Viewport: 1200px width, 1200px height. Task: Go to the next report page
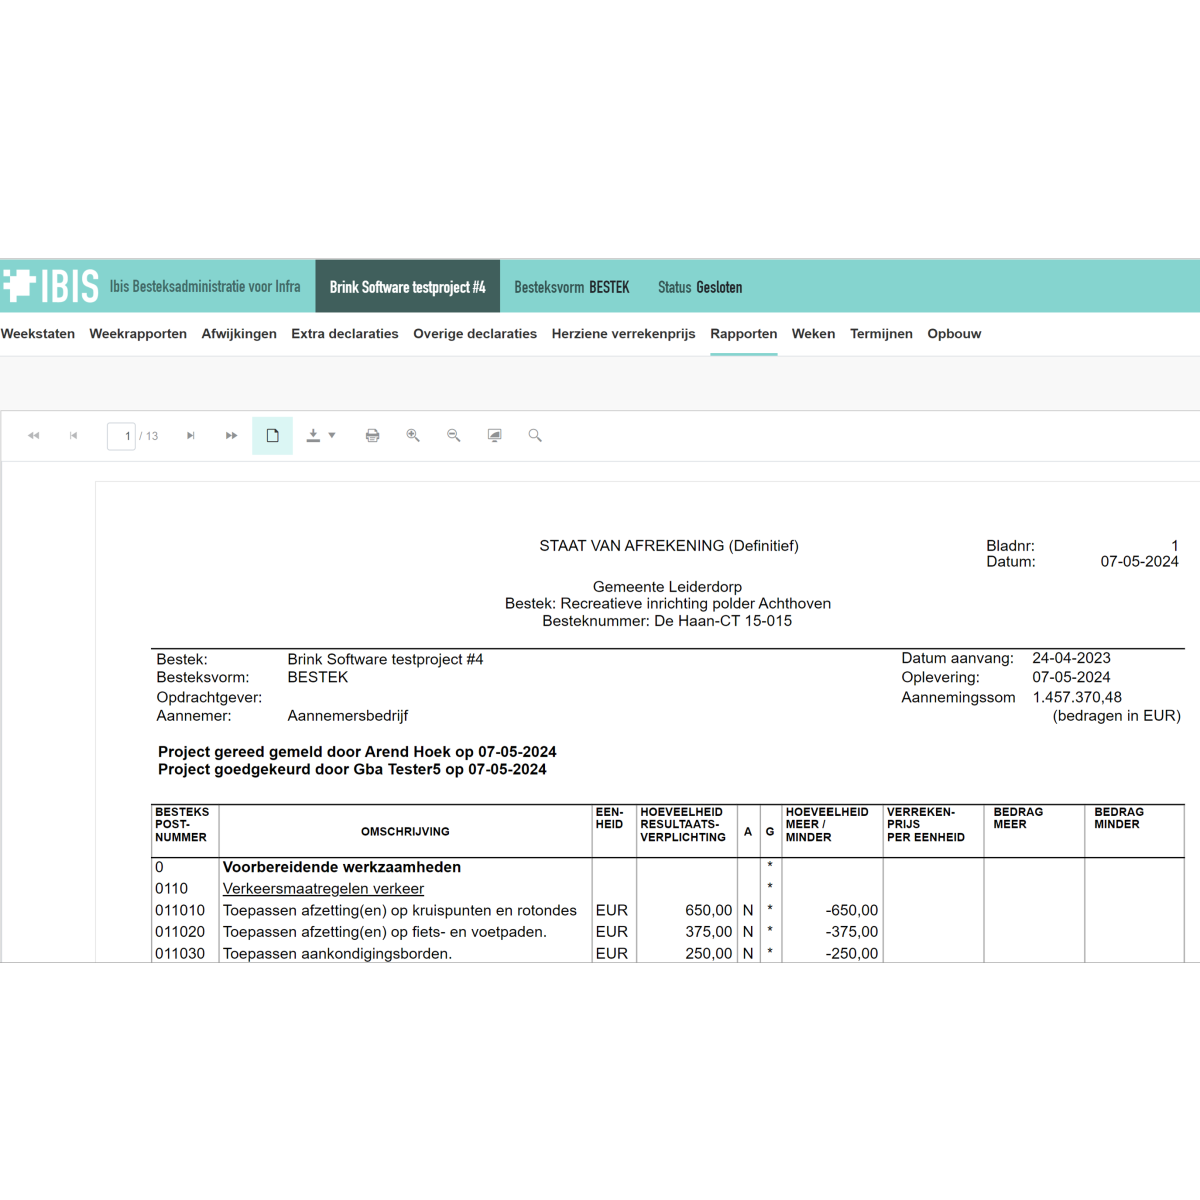pyautogui.click(x=190, y=436)
